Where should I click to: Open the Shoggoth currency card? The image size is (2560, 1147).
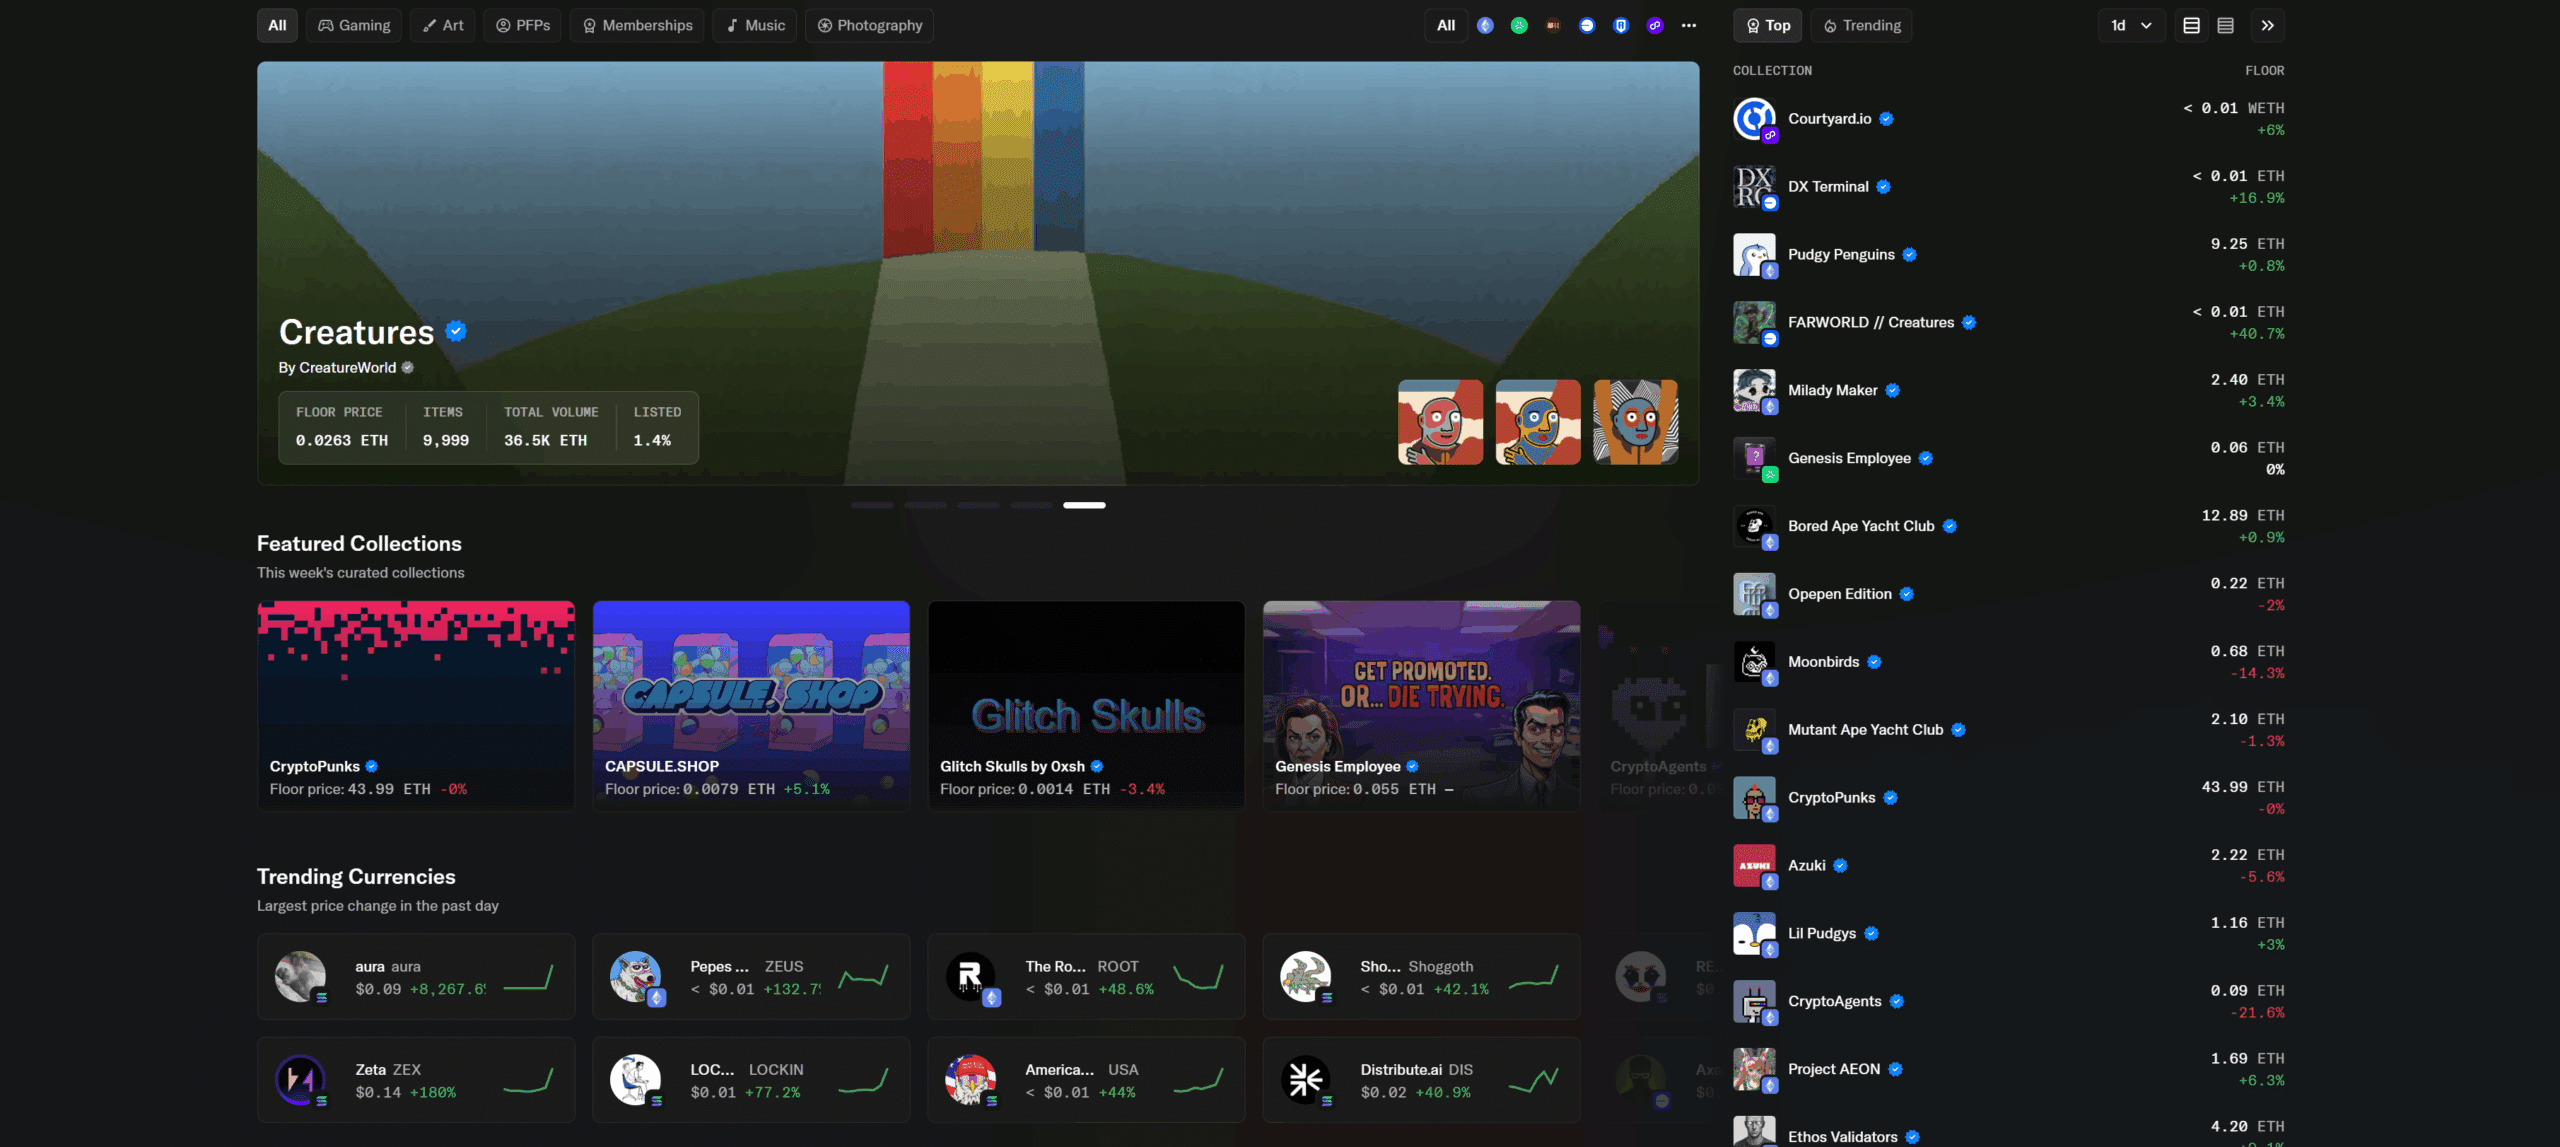[x=1421, y=977]
